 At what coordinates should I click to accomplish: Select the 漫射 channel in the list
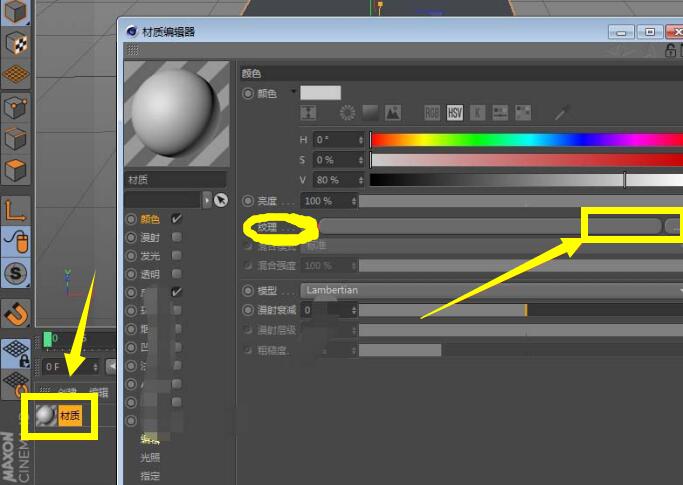point(150,237)
